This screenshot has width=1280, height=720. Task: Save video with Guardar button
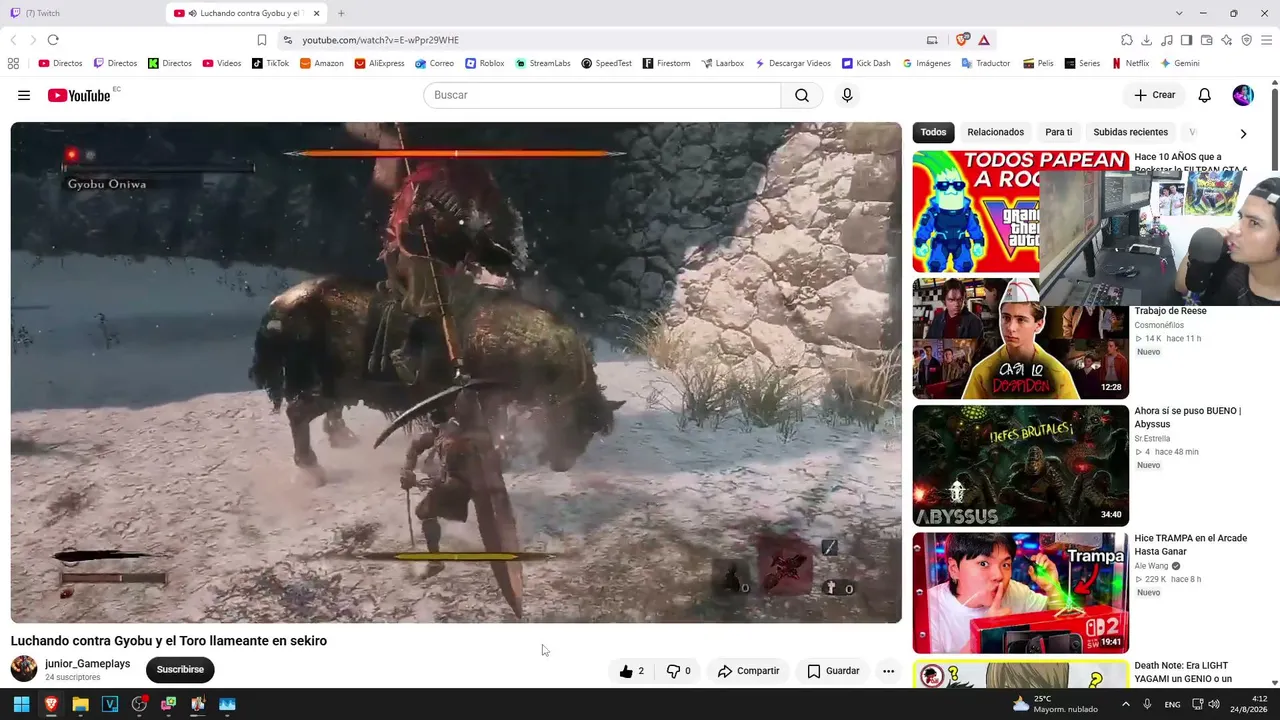pos(833,671)
